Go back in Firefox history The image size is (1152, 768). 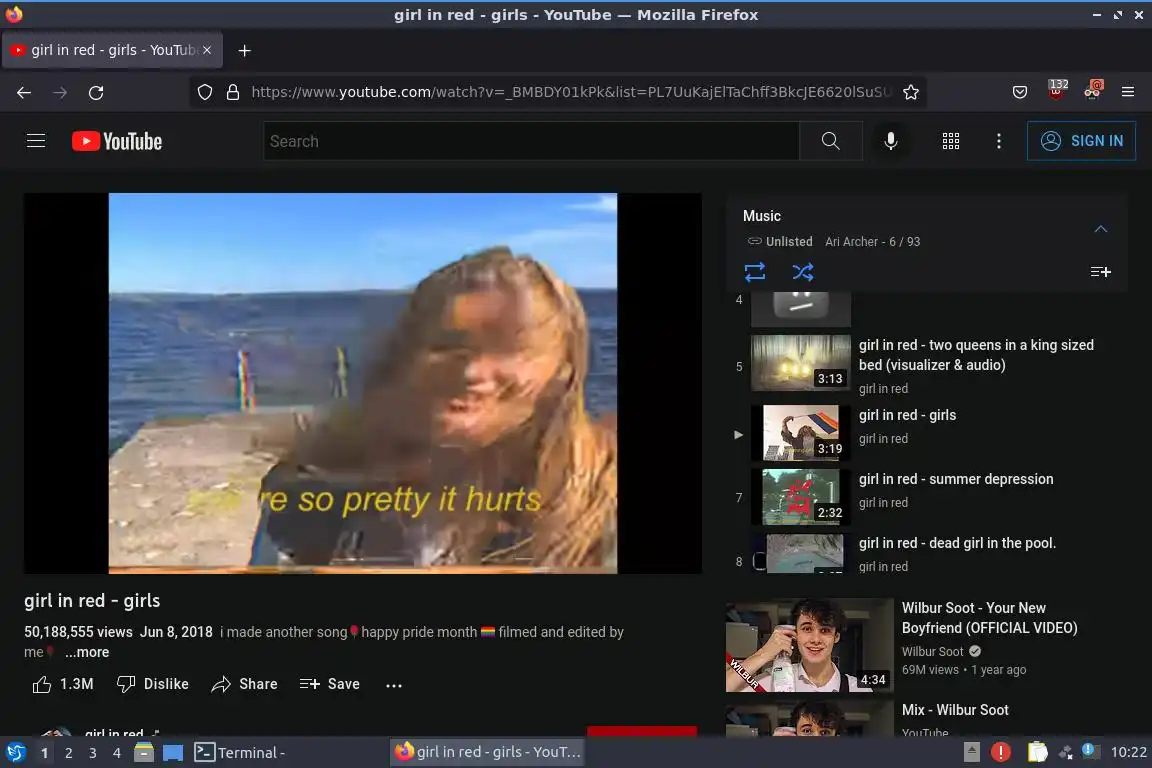tap(24, 93)
